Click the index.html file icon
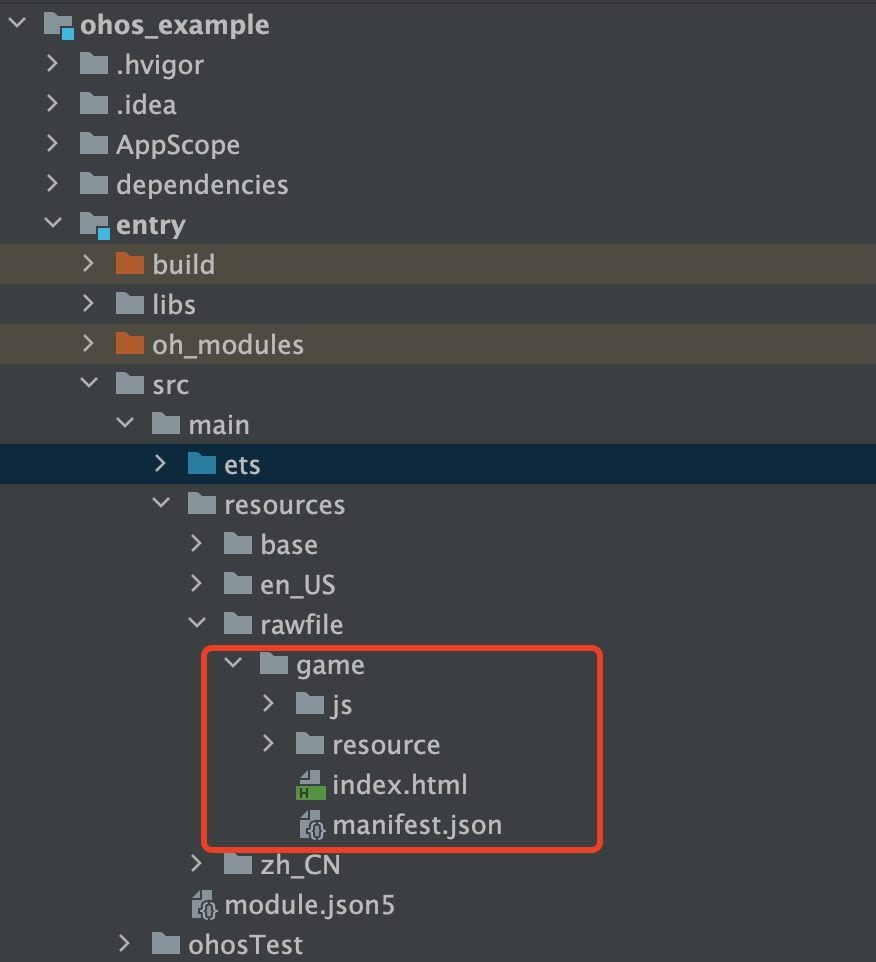The height and width of the screenshot is (962, 876). coord(310,785)
